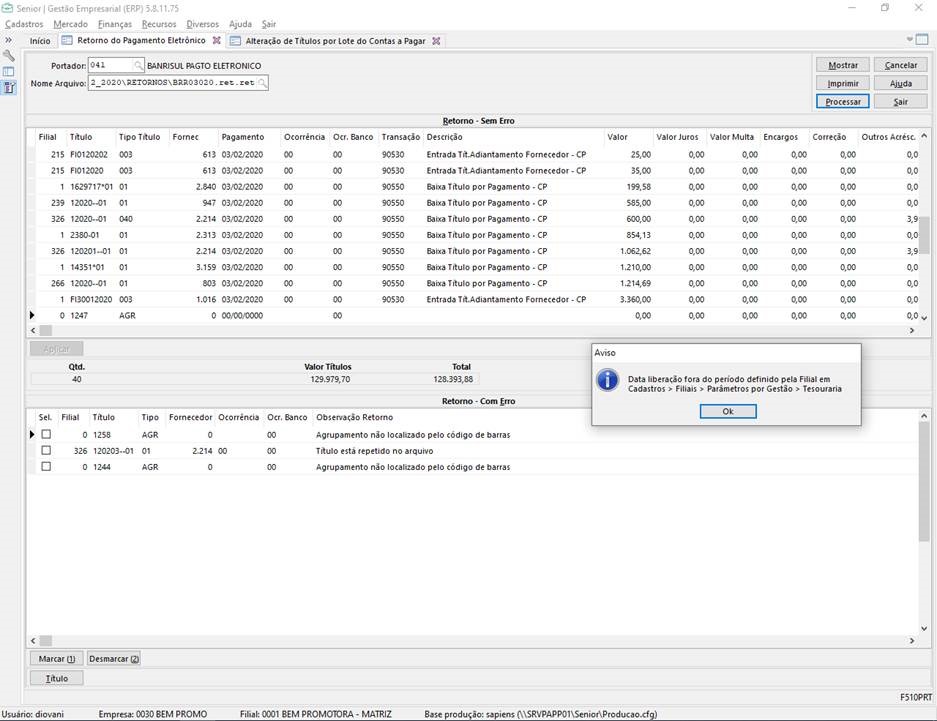Close the Retorno do Pagamento Eletrônico tab
This screenshot has height=721, width=937.
(x=217, y=41)
